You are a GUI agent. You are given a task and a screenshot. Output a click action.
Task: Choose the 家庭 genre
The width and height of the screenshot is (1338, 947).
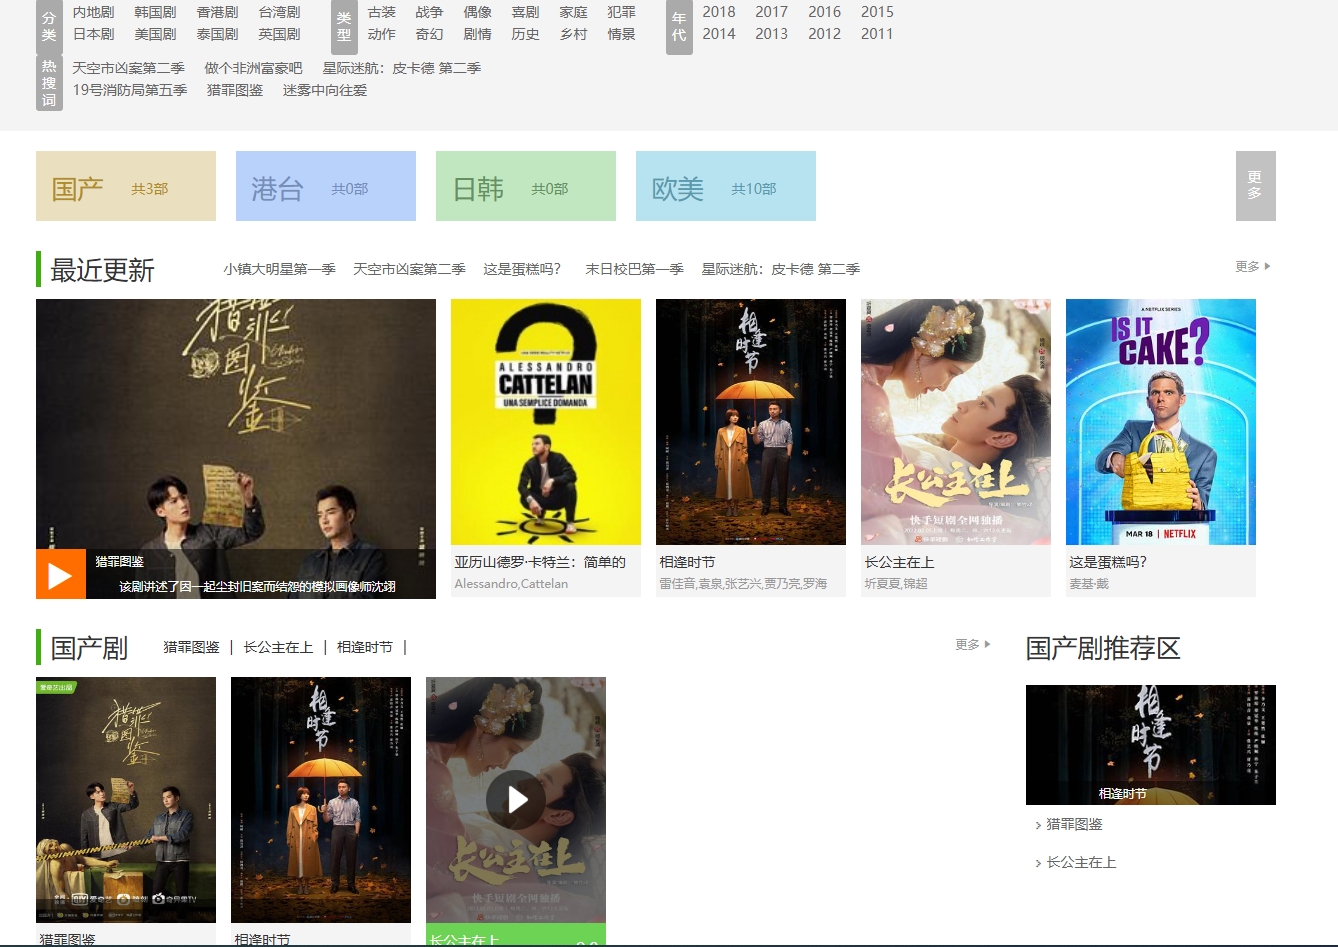click(x=574, y=12)
